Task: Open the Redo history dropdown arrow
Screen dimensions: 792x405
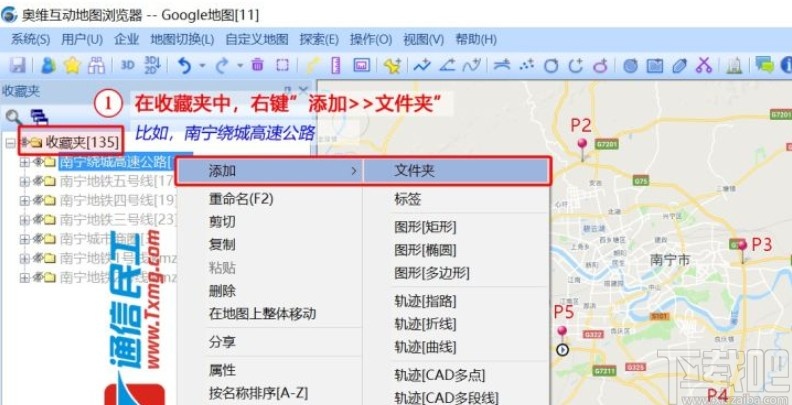Action: click(240, 66)
